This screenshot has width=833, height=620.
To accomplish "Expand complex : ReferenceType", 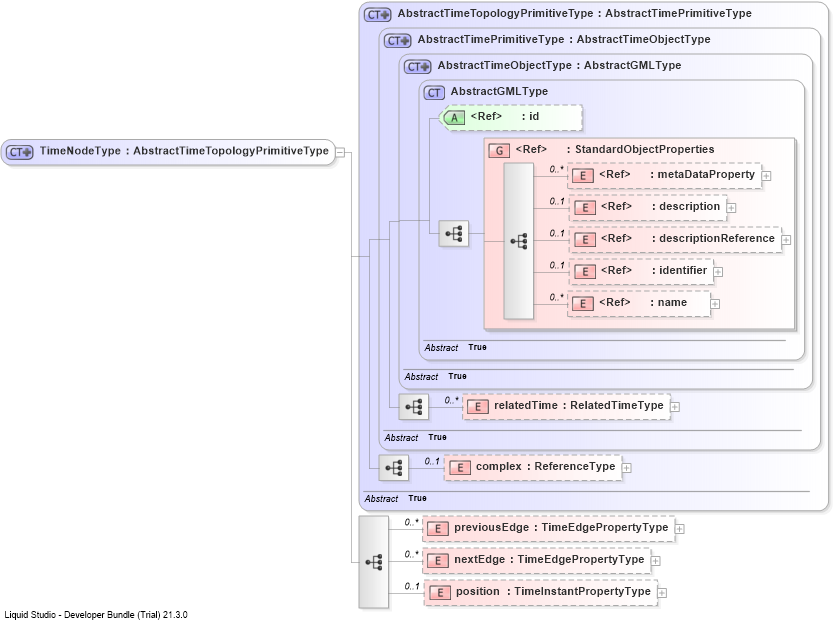I will [x=627, y=468].
